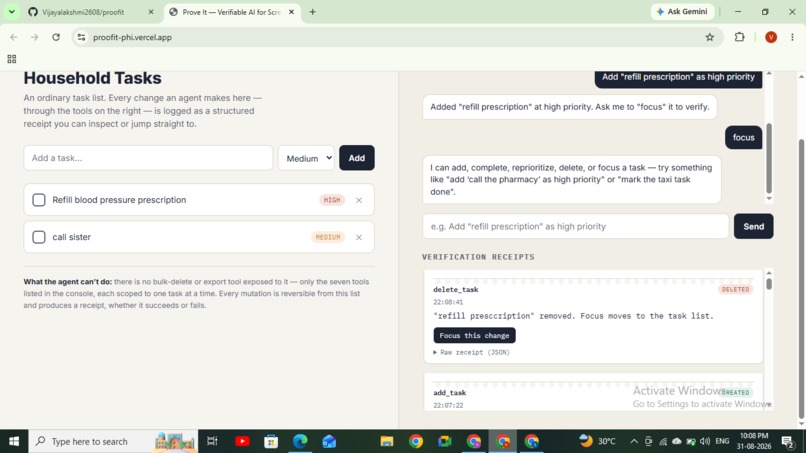This screenshot has height=453, width=806.
Task: Click the Add a task input field
Action: [x=148, y=158]
